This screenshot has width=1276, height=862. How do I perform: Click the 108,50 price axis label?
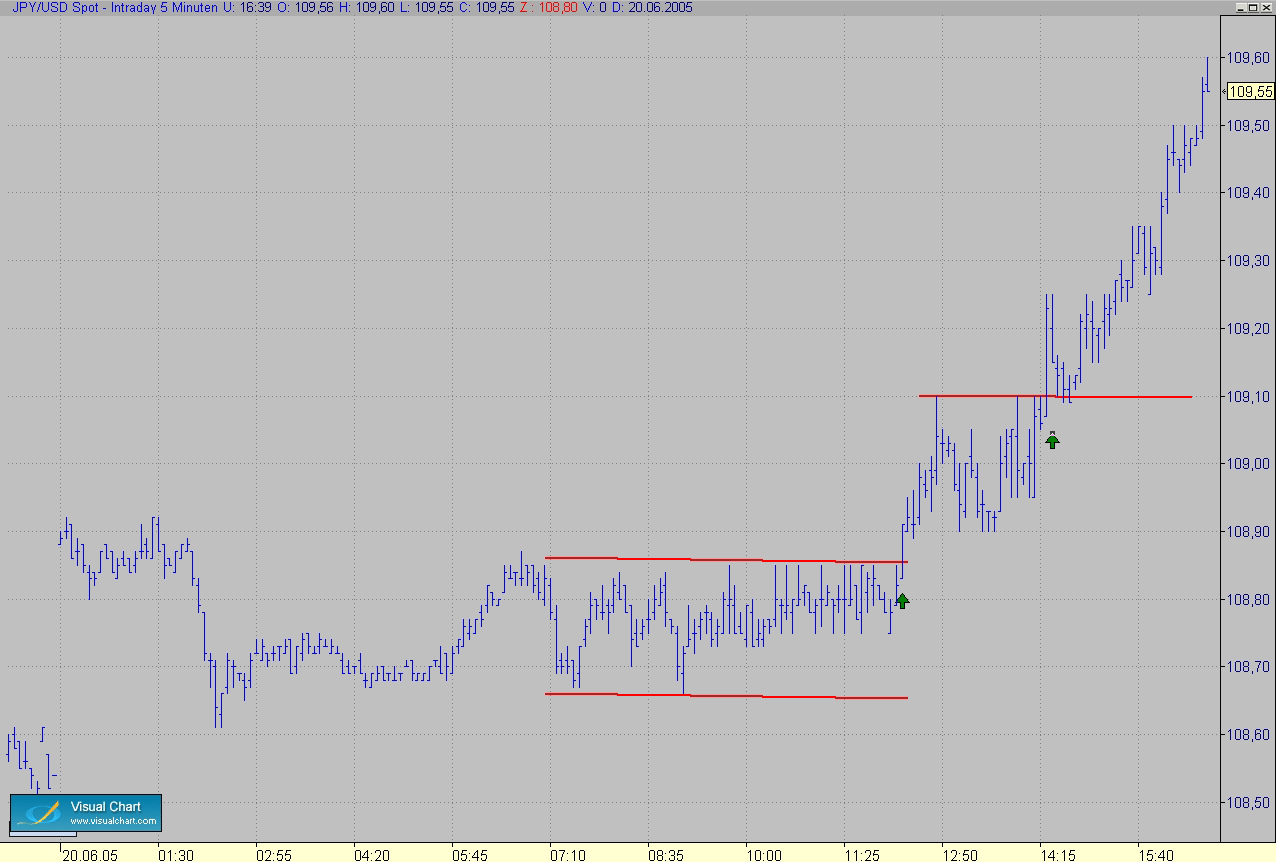pyautogui.click(x=1250, y=803)
